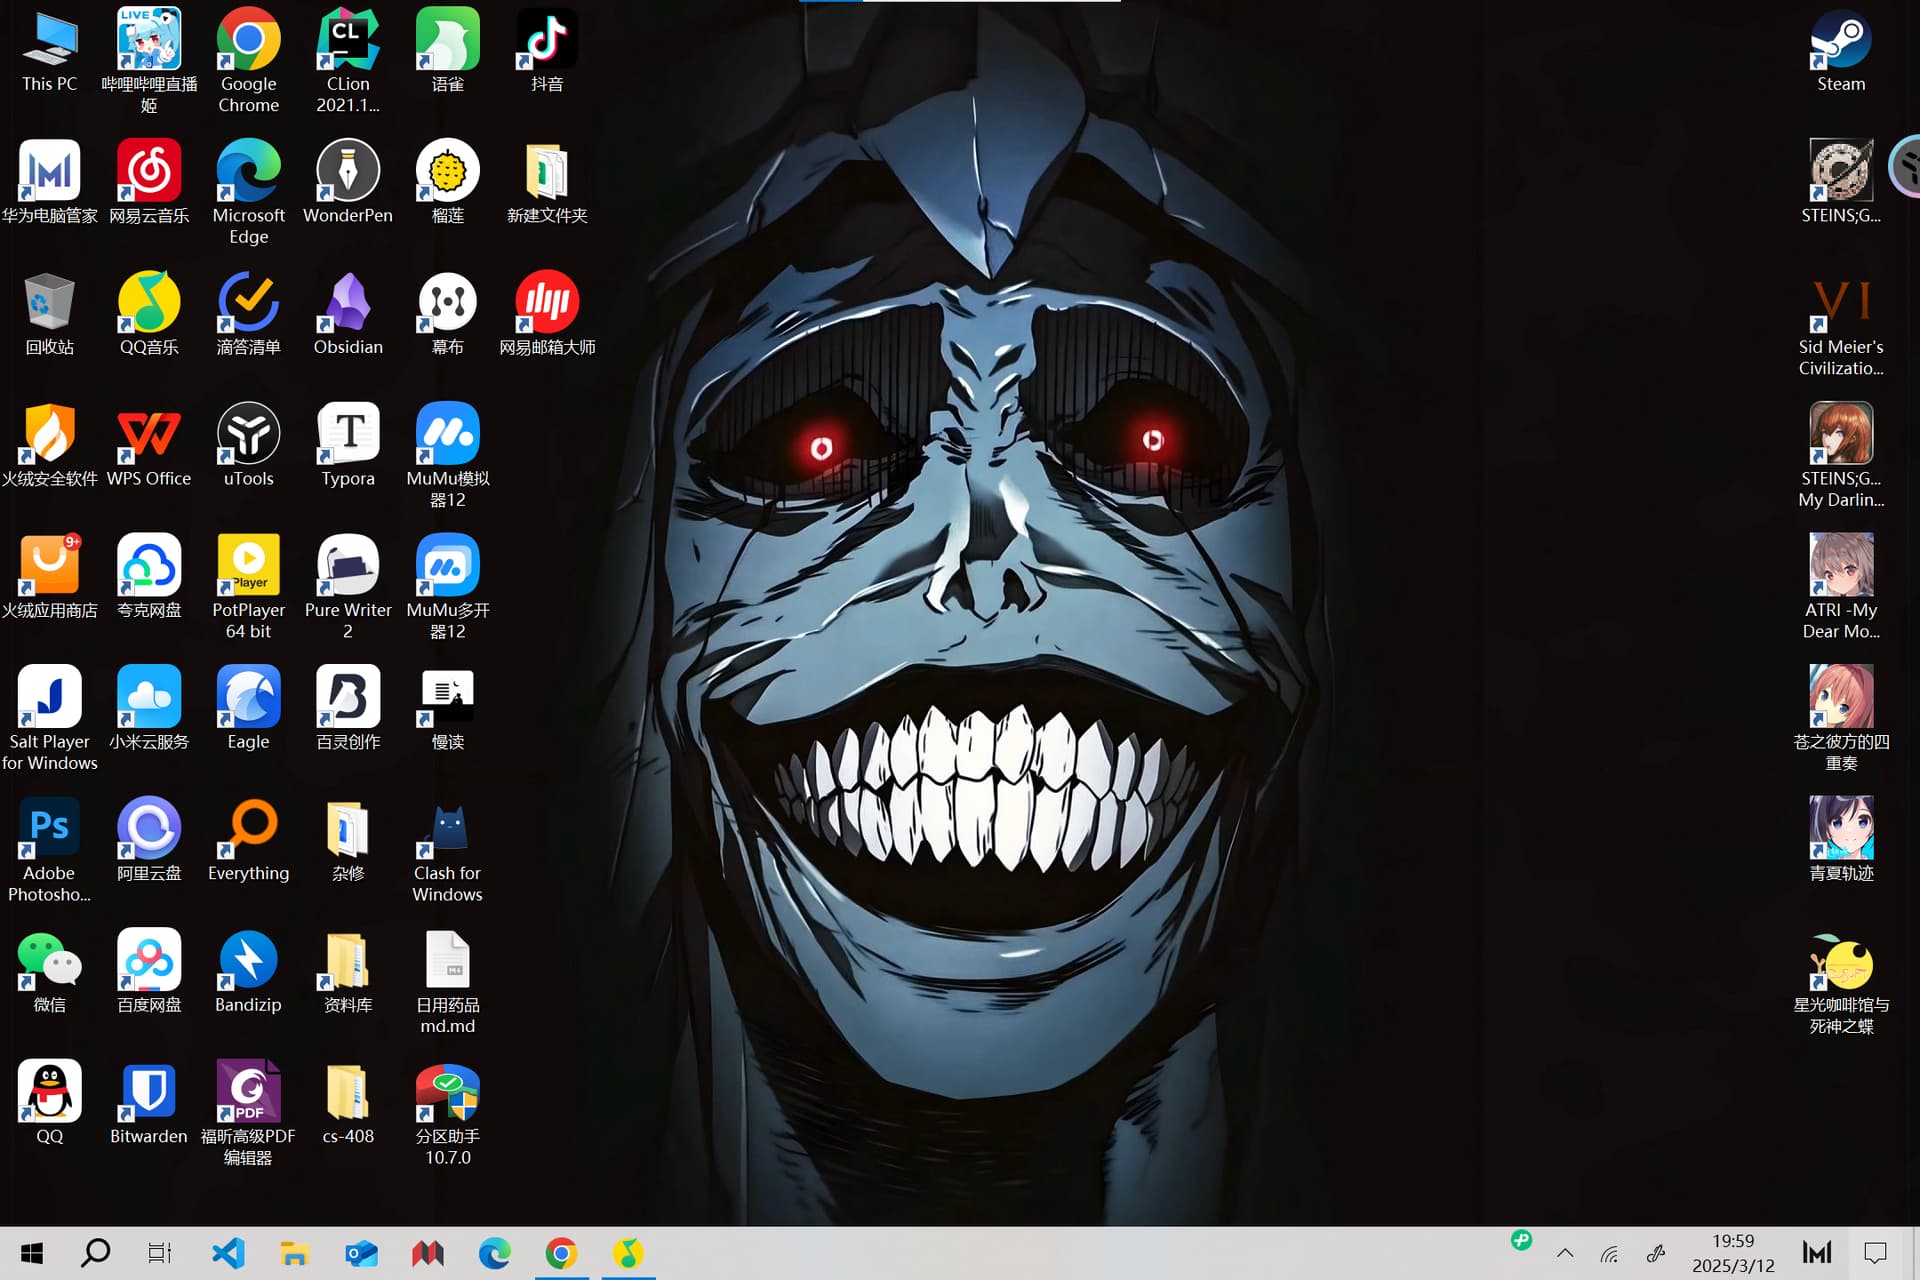The width and height of the screenshot is (1920, 1280).
Task: Select the 榴莲 desktop shortcut
Action: 447,182
